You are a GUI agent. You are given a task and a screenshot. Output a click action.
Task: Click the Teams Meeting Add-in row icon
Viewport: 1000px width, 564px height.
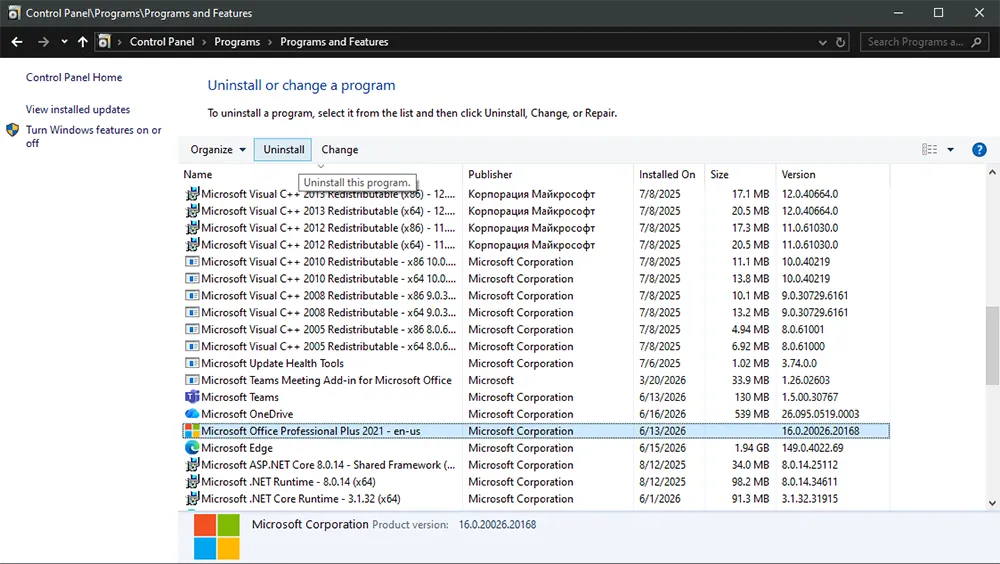[192, 380]
